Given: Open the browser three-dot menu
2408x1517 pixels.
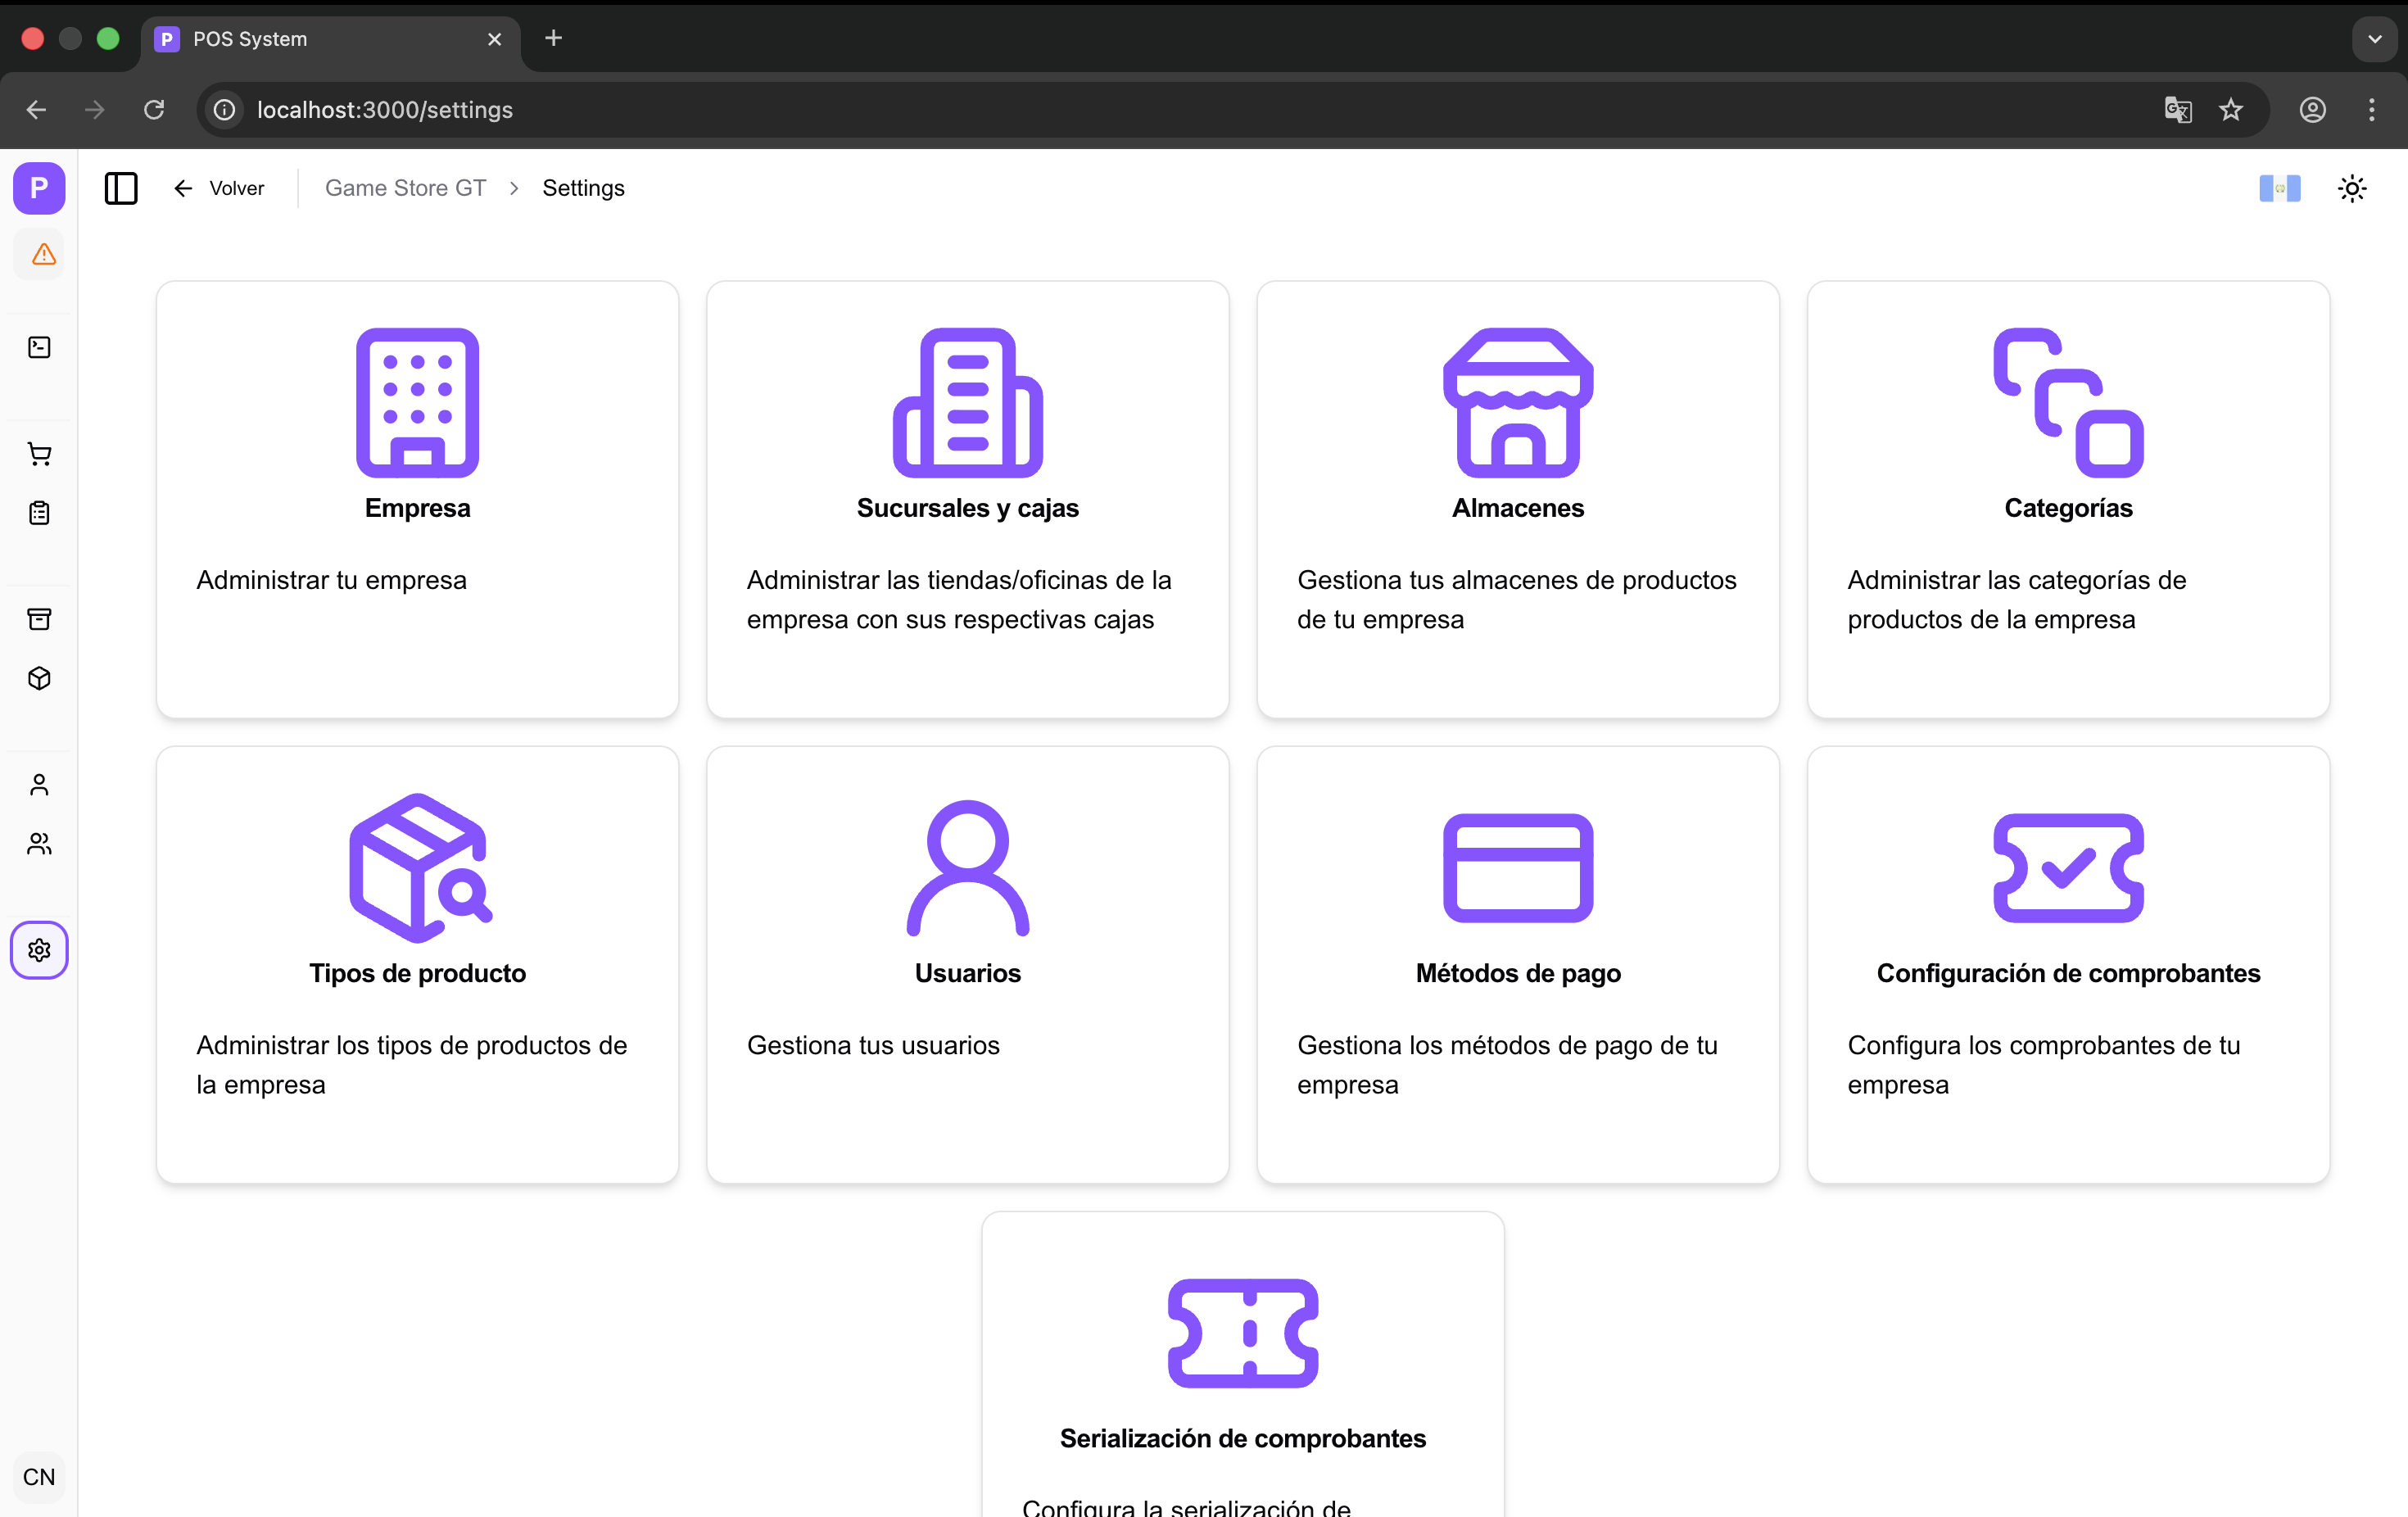Looking at the screenshot, I should click(2372, 110).
